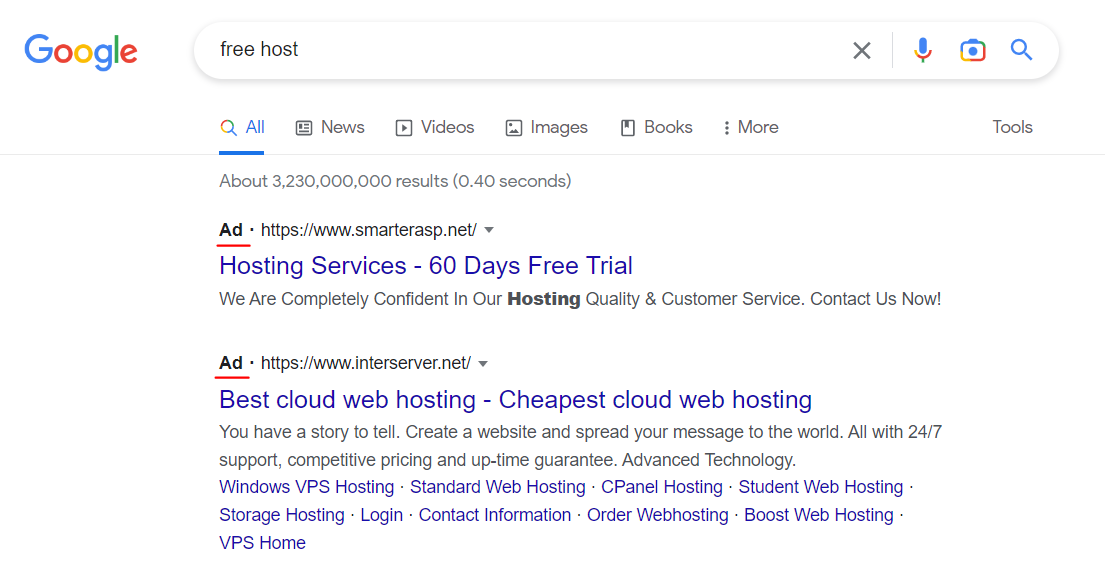Open 'Best cloud web hosting' ad link
1105x570 pixels.
pos(515,399)
